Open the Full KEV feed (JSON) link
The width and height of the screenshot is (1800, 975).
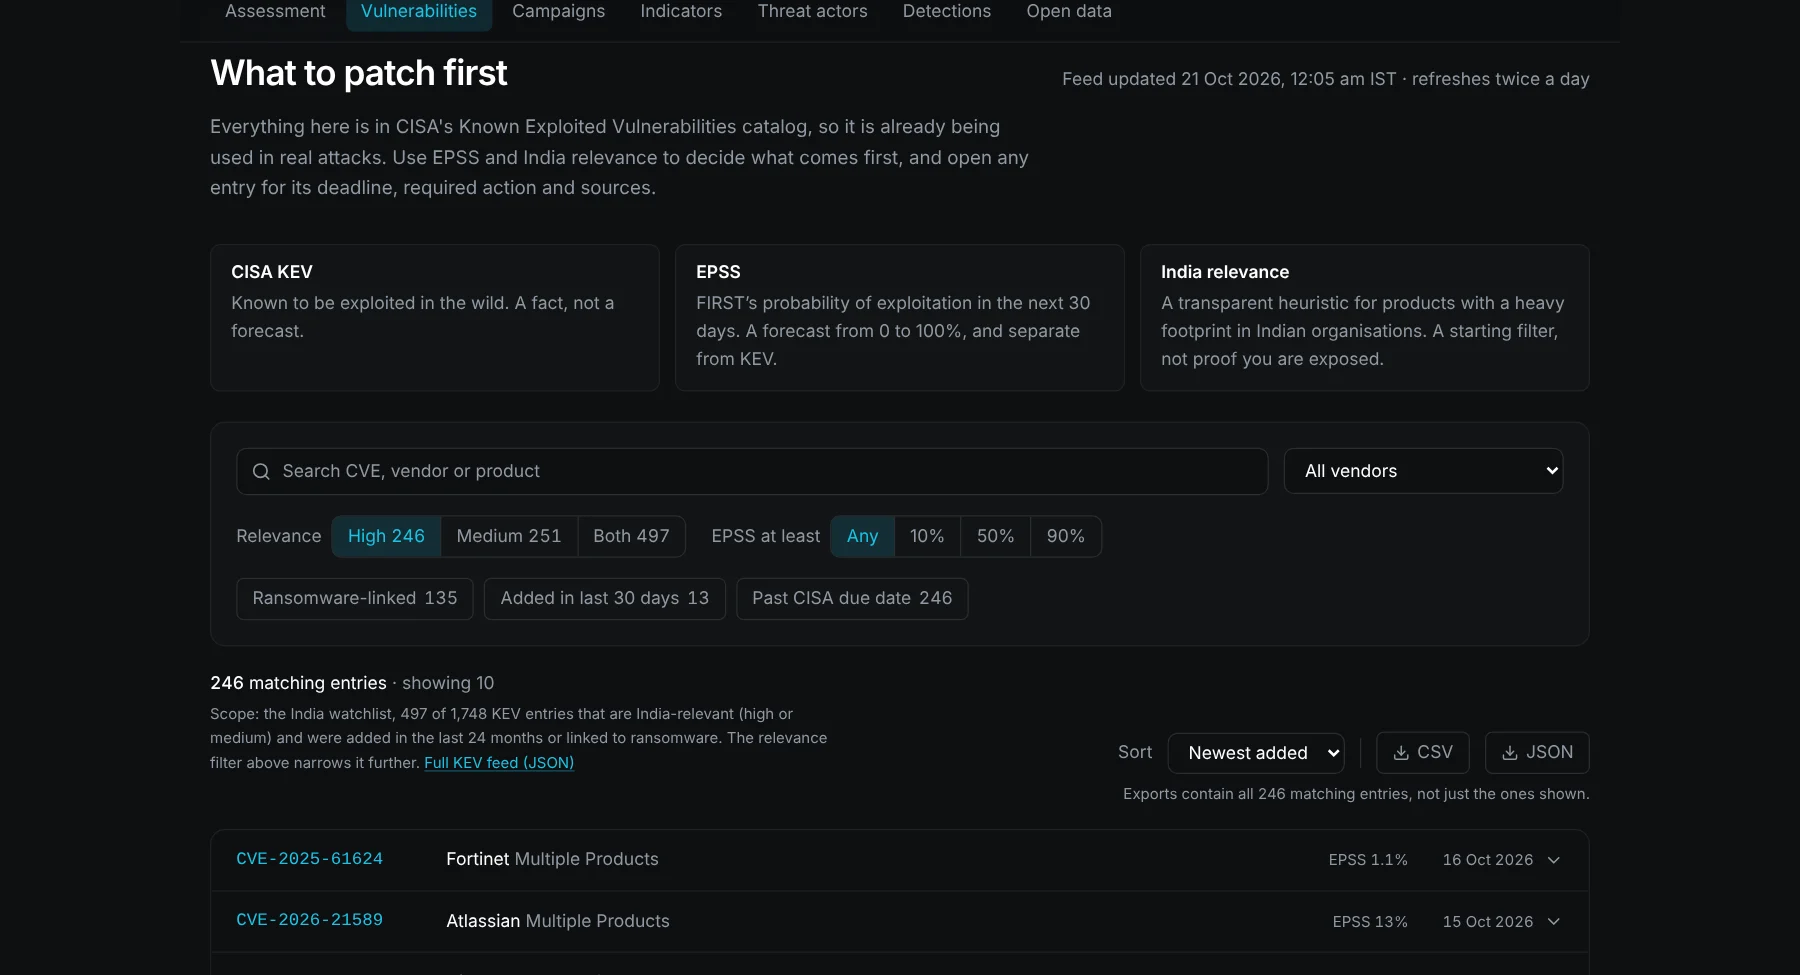tap(499, 763)
